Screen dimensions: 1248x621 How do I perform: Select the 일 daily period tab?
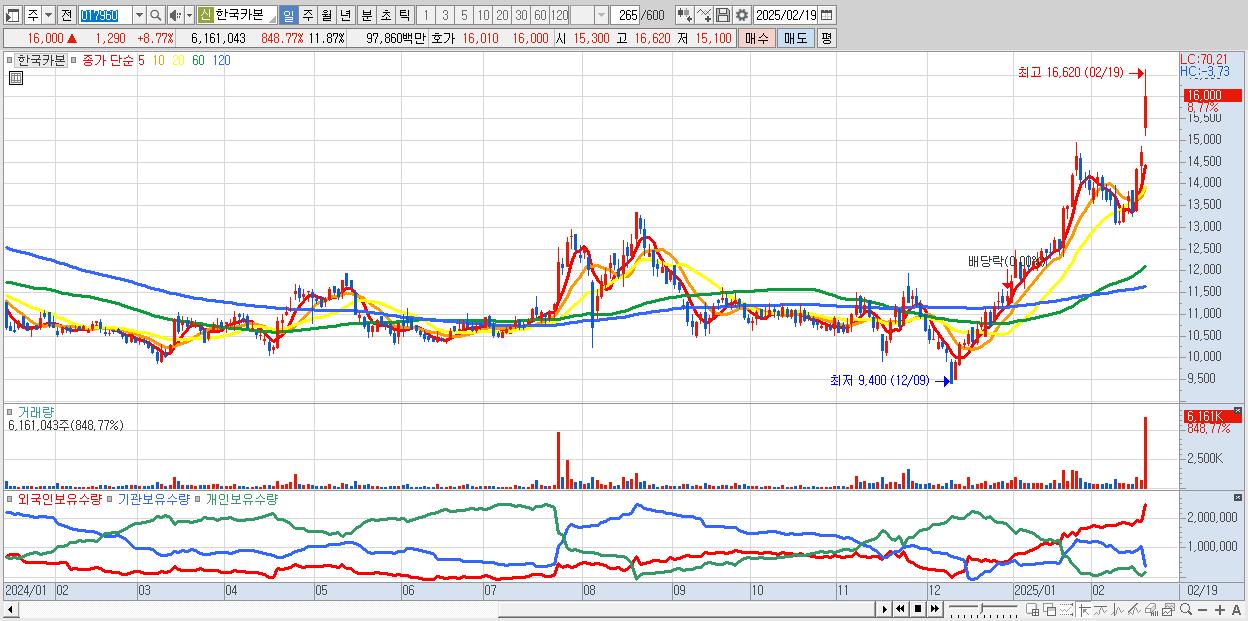[x=288, y=15]
